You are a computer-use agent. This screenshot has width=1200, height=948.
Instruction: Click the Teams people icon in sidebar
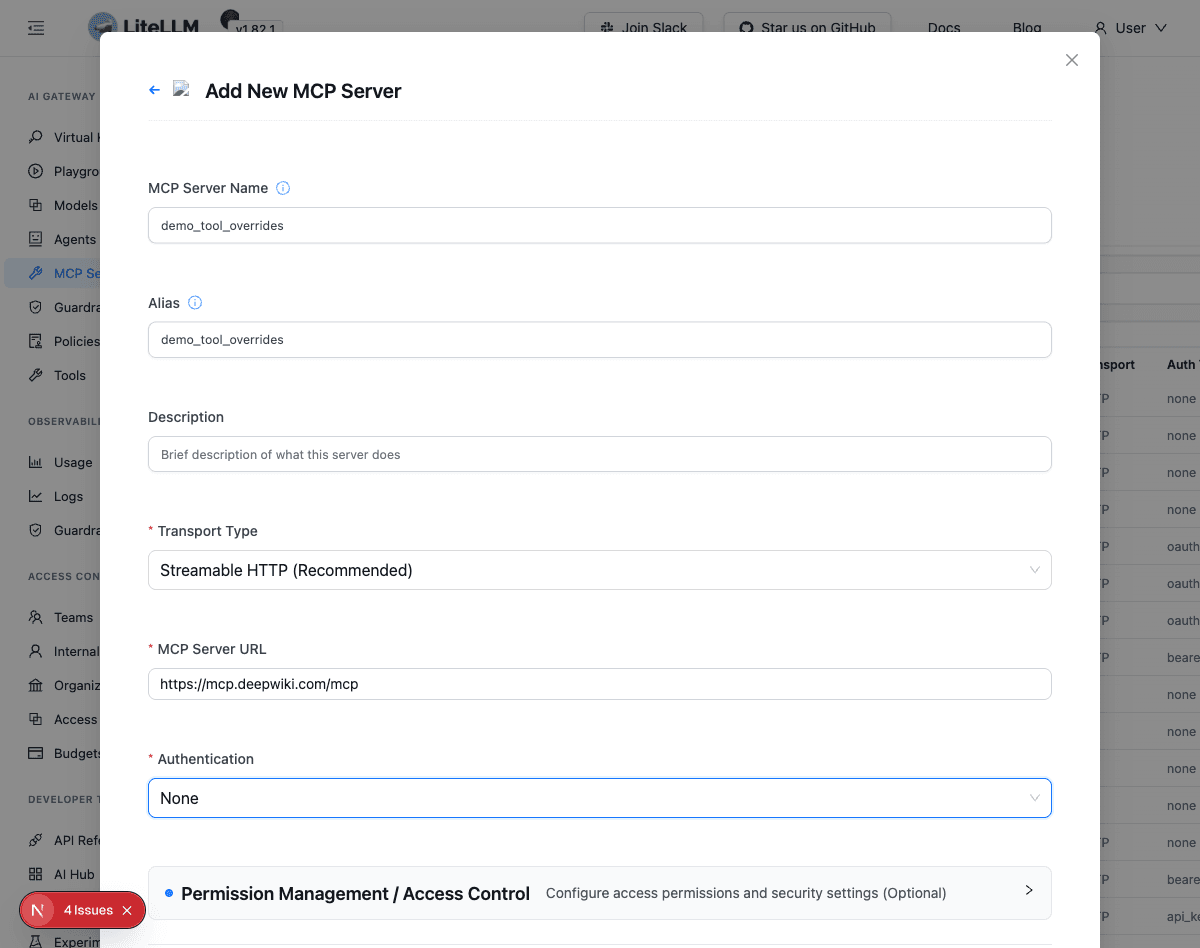(x=36, y=617)
